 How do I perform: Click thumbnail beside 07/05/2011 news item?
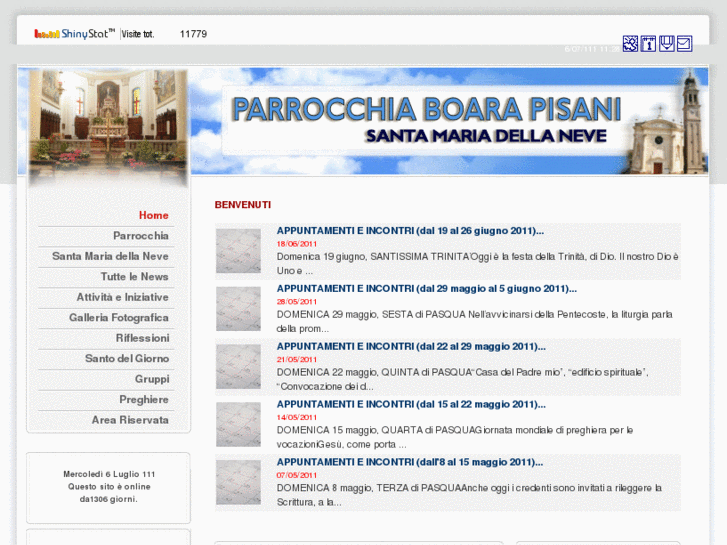coord(238,482)
